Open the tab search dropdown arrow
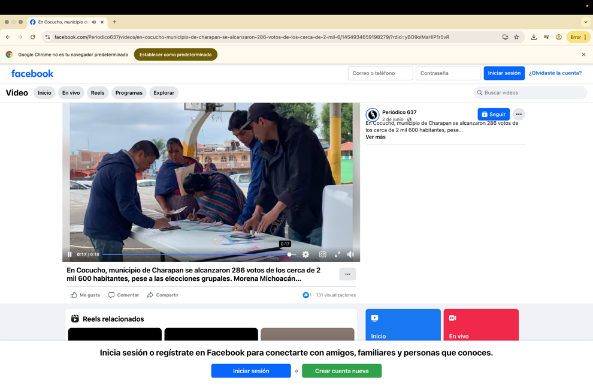Viewport: 593px width, 387px height. coord(585,22)
